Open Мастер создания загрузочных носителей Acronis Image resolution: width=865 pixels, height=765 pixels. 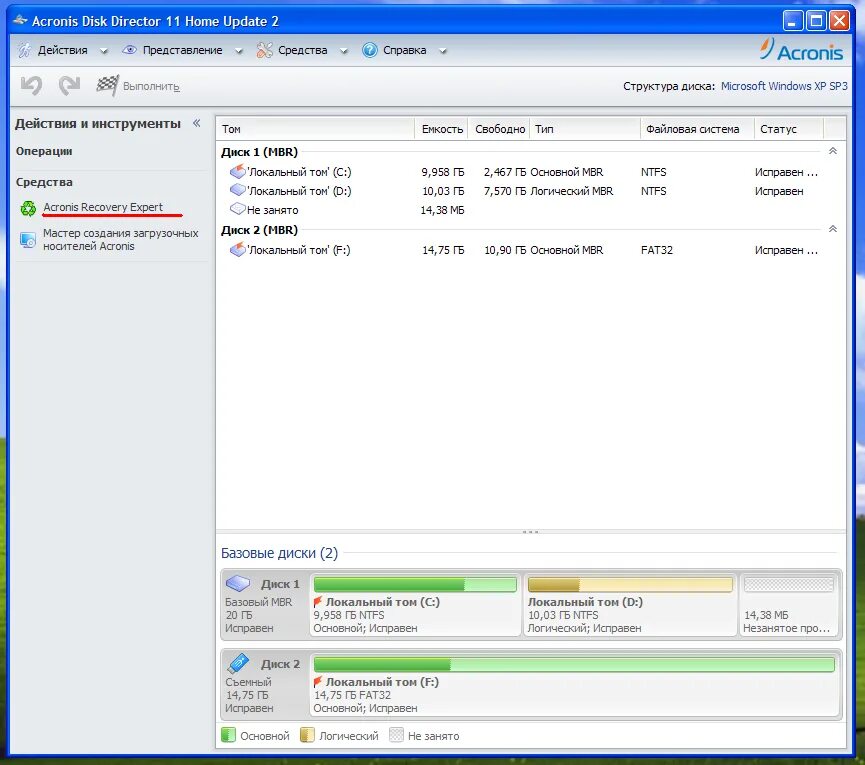click(120, 239)
